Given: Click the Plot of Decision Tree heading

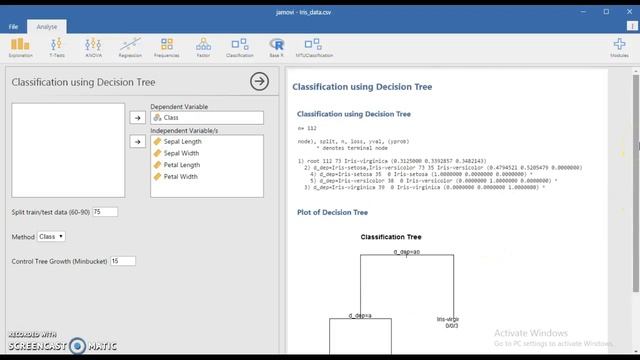Looking at the screenshot, I should coord(332,212).
